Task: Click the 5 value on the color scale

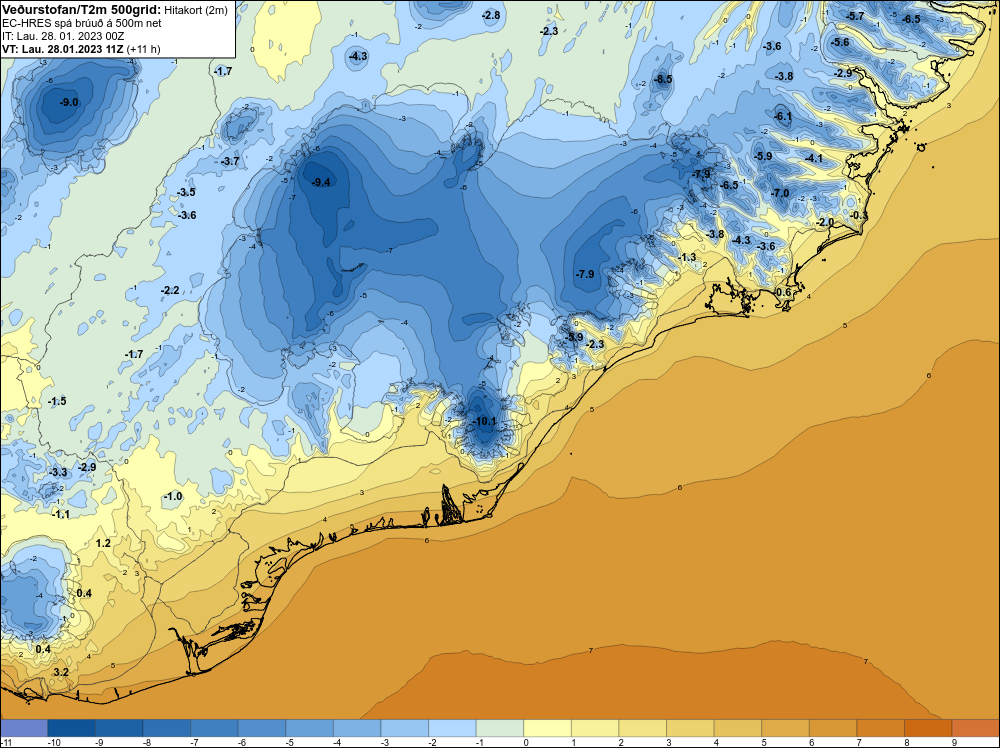Action: pyautogui.click(x=764, y=742)
